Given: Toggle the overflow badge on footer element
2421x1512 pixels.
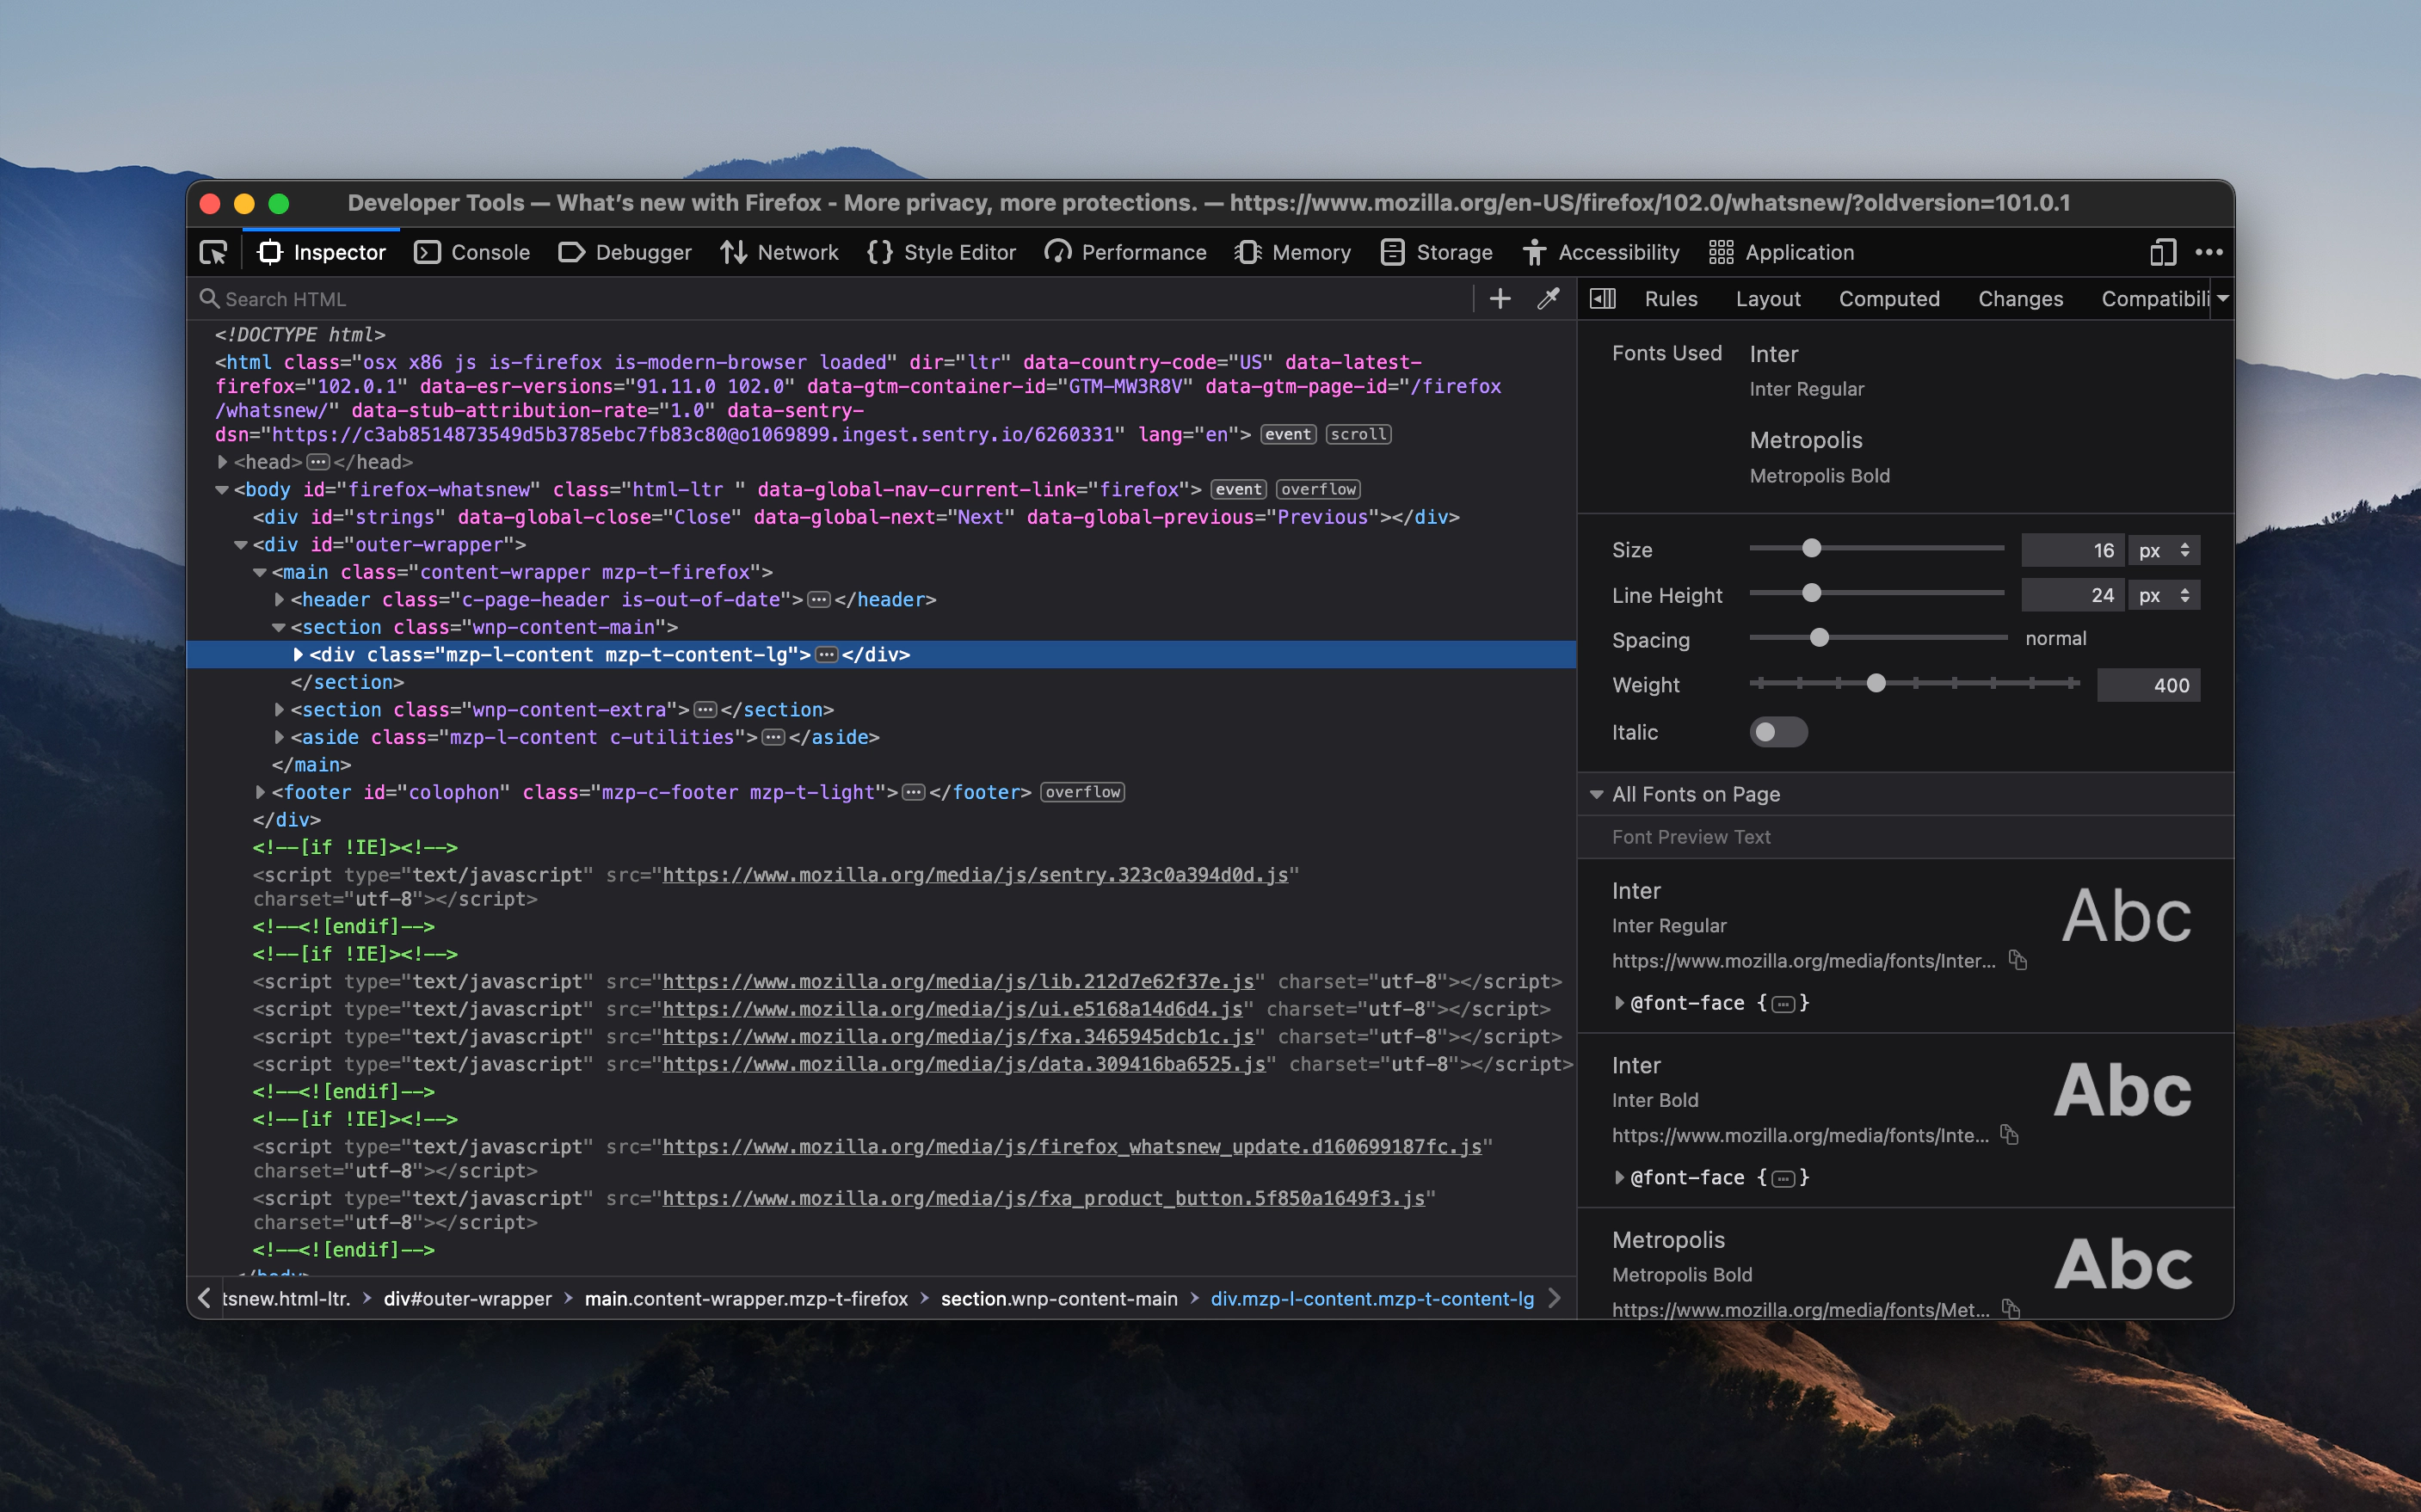Looking at the screenshot, I should 1082,792.
